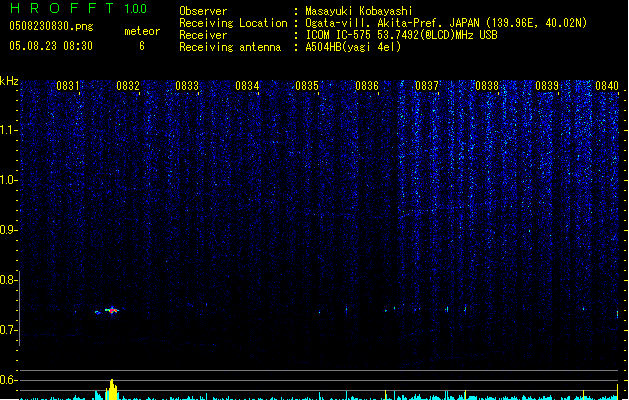Click the 0838 time marker
This screenshot has height=400, width=629.
point(487,86)
